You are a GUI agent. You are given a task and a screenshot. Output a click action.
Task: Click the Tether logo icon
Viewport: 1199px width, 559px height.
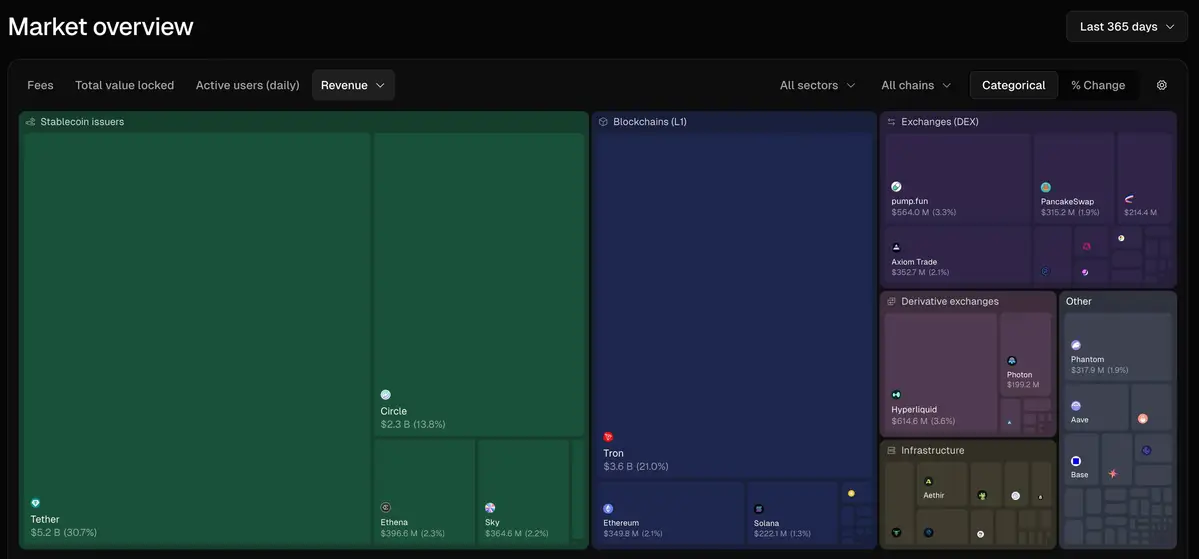[36, 503]
